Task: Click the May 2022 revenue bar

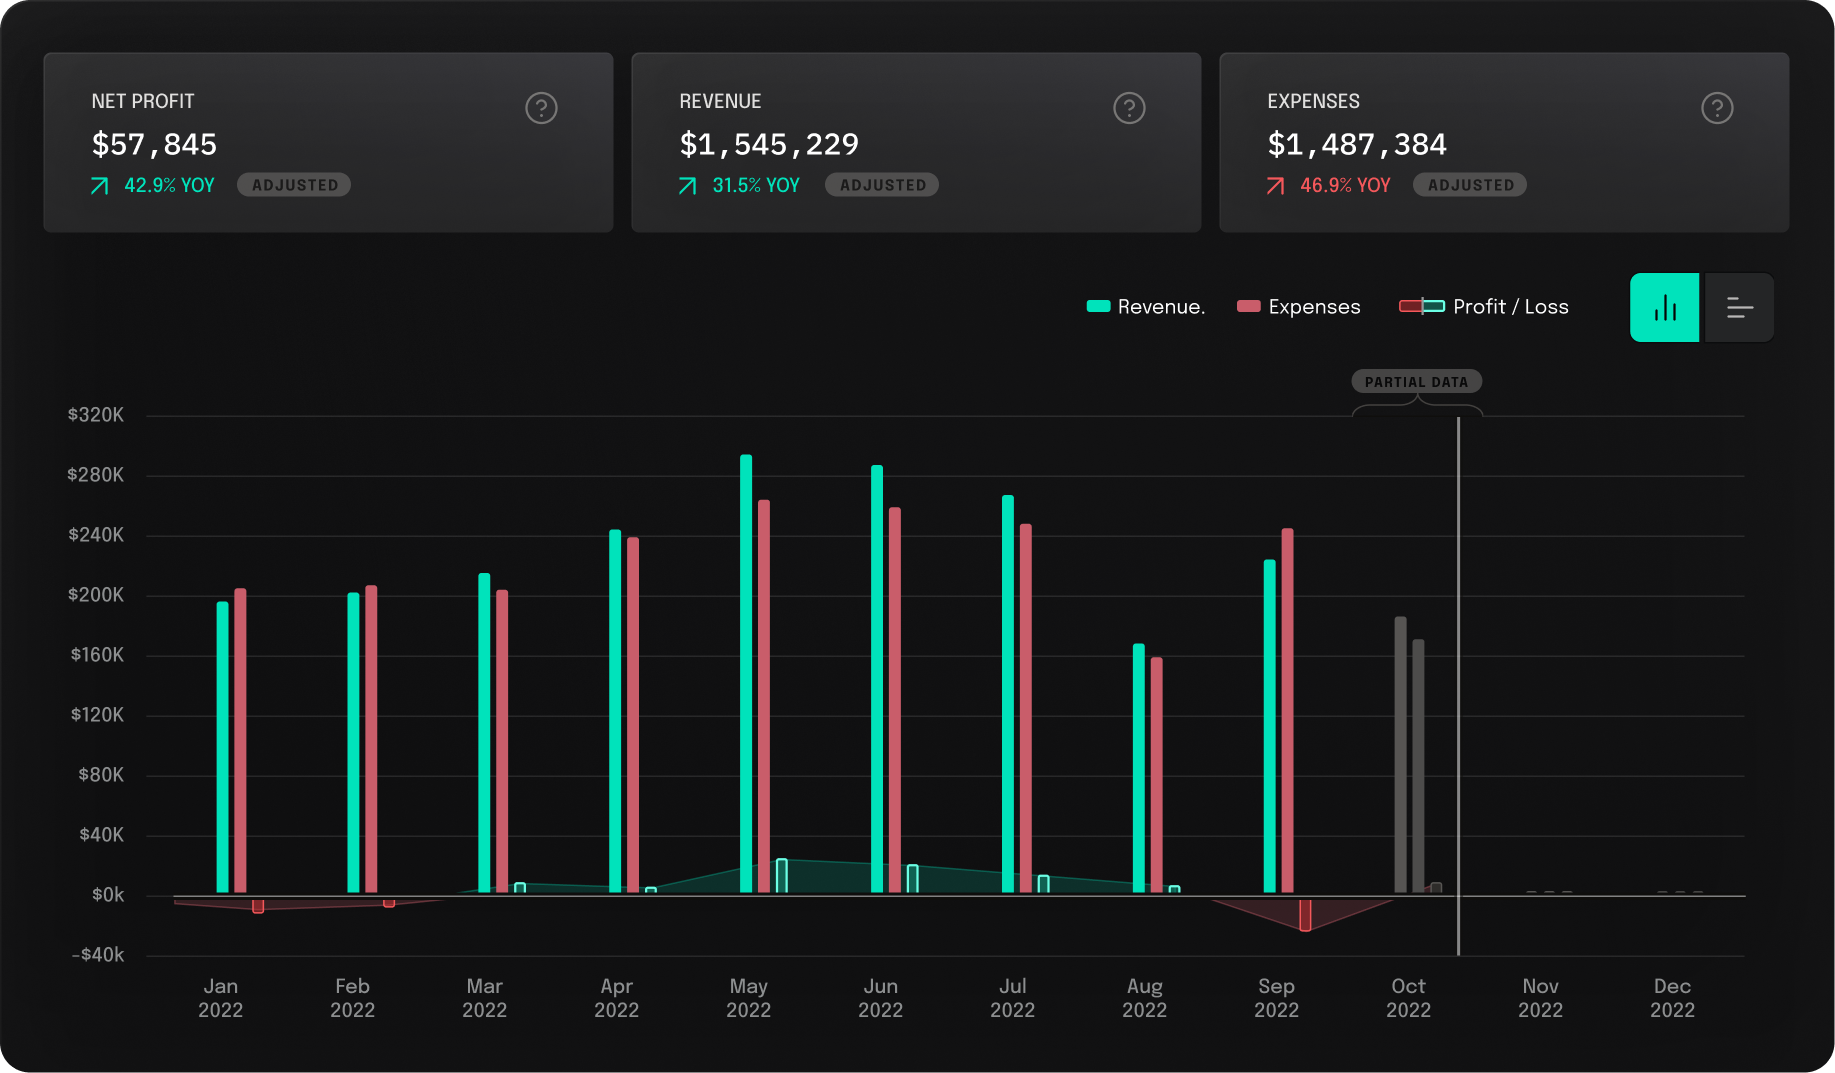Action: [746, 673]
